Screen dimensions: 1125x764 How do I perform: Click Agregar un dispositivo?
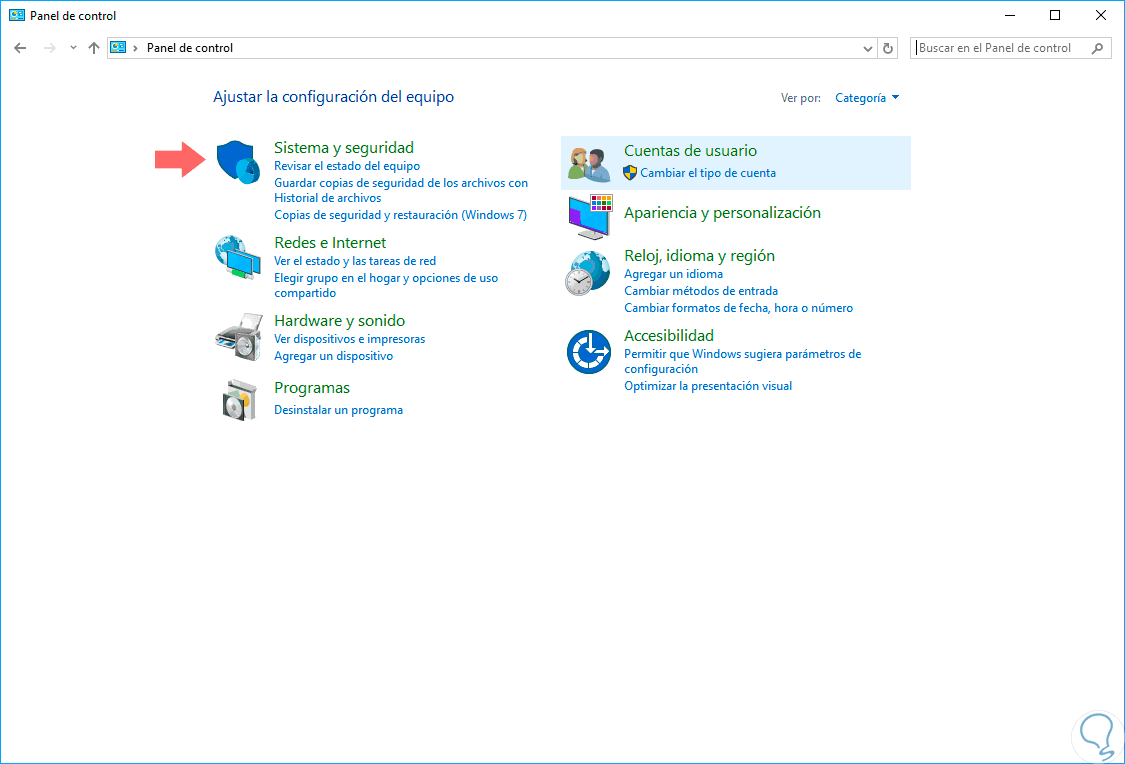point(334,356)
